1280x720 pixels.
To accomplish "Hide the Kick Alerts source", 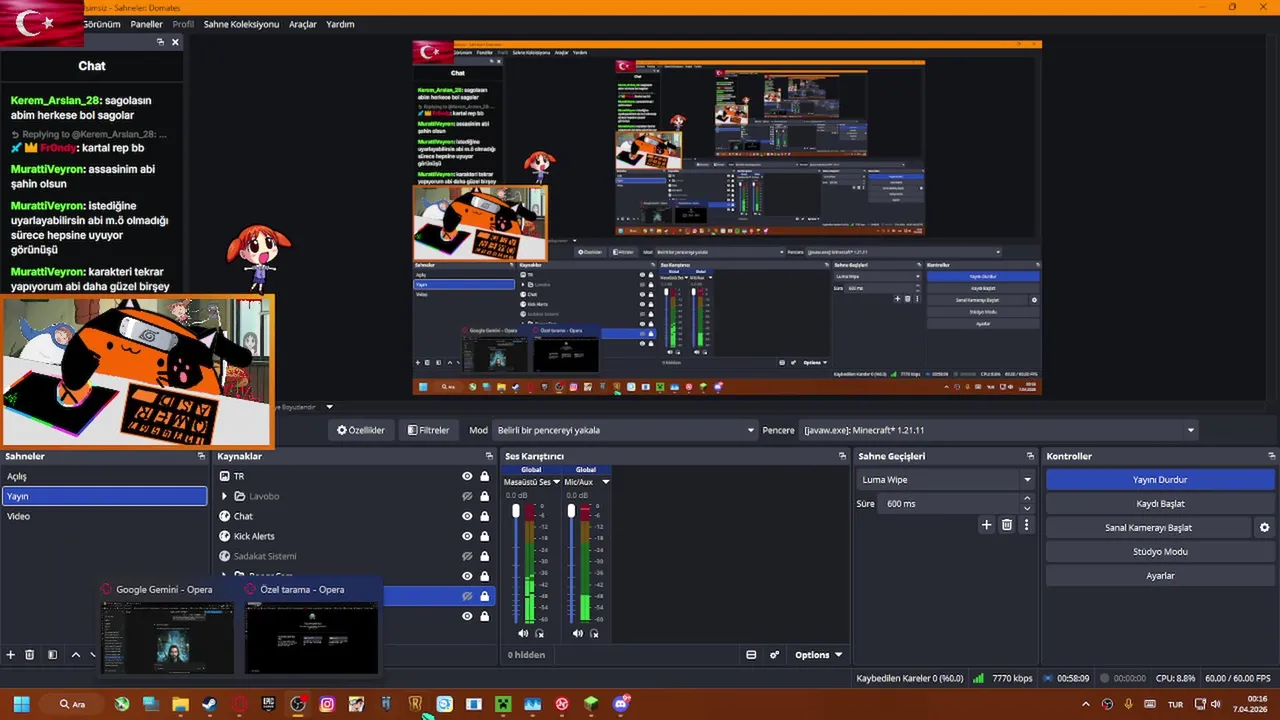I will tap(467, 537).
